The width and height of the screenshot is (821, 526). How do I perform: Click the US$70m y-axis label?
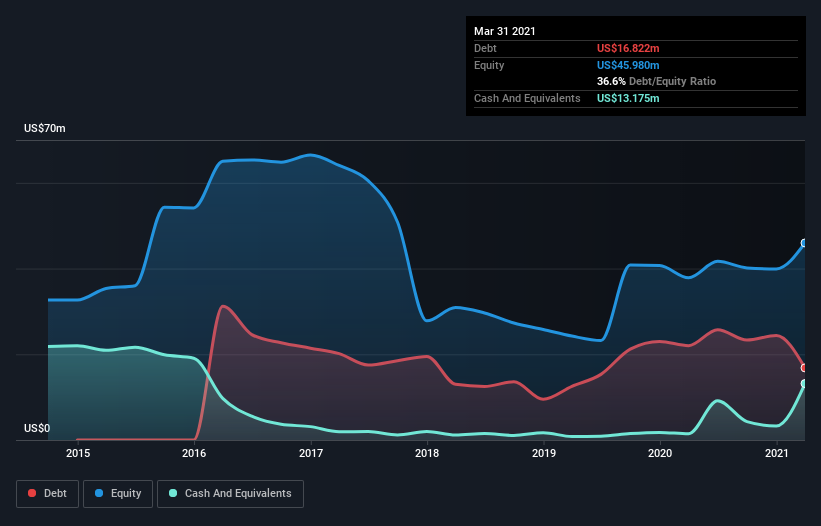(x=45, y=128)
